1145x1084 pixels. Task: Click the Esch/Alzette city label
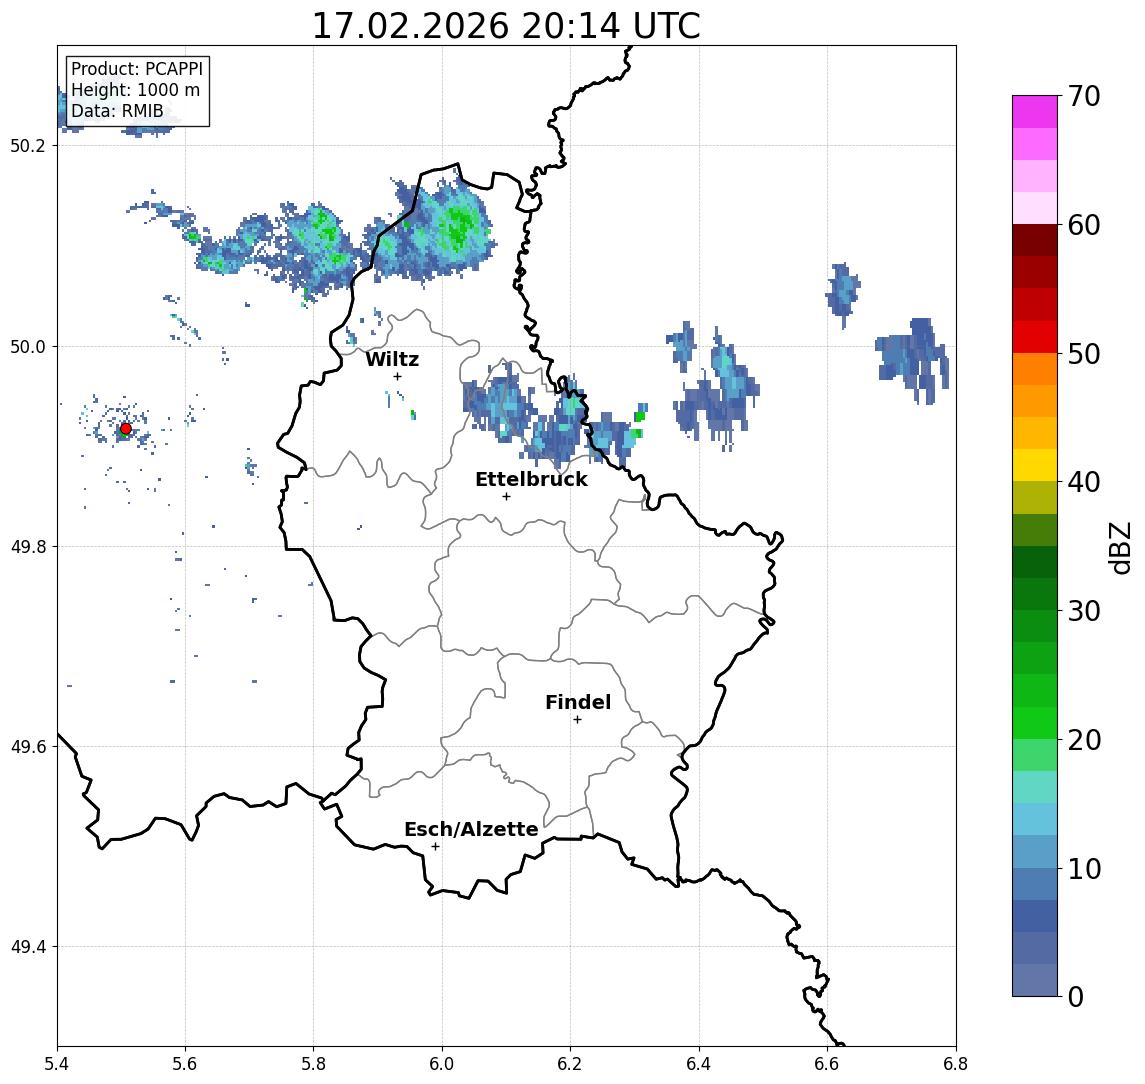pyautogui.click(x=471, y=829)
